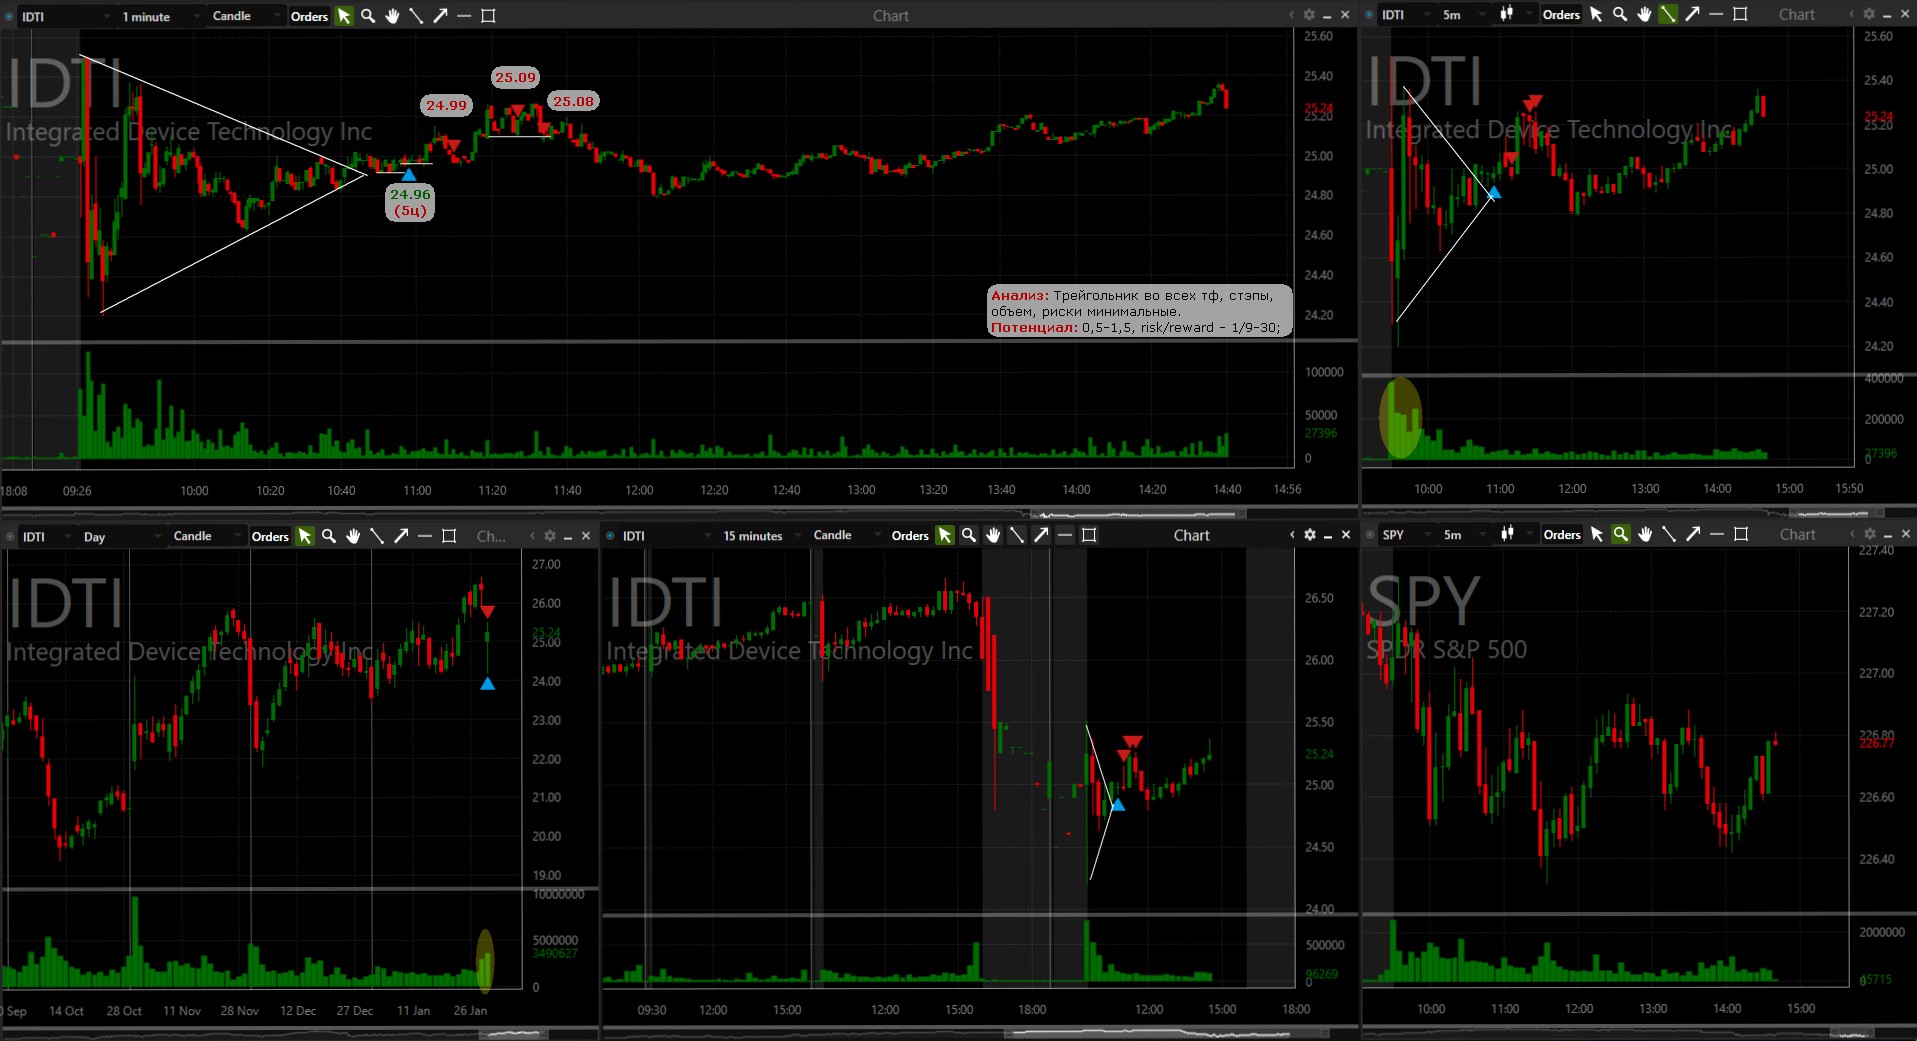Pick the hand tool in Day chart
This screenshot has height=1041, width=1917.
(x=353, y=536)
